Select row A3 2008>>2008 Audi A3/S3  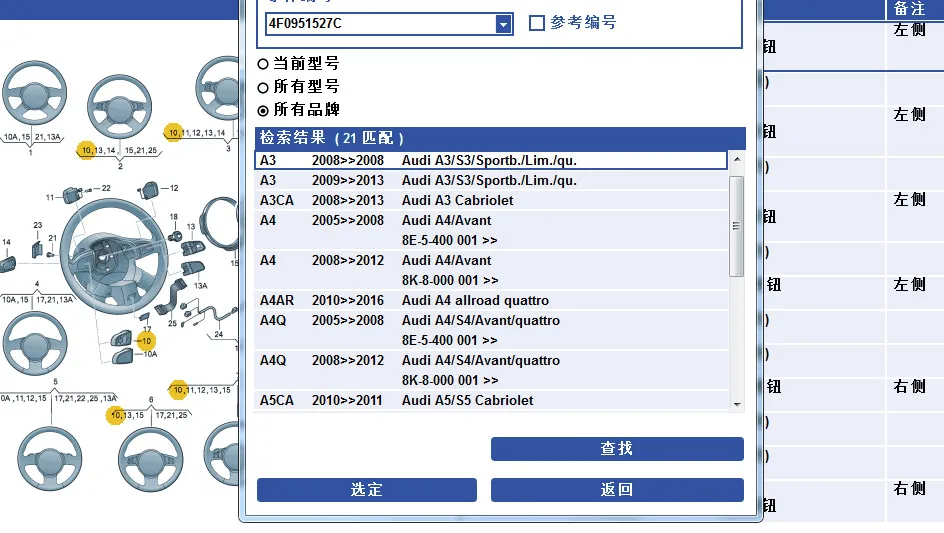491,160
